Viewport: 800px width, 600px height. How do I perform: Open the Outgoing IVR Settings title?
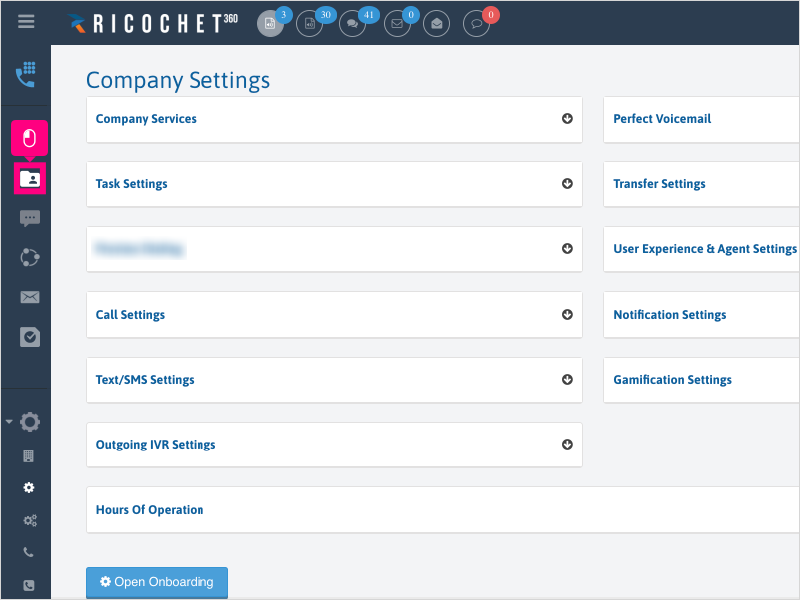[x=155, y=445]
